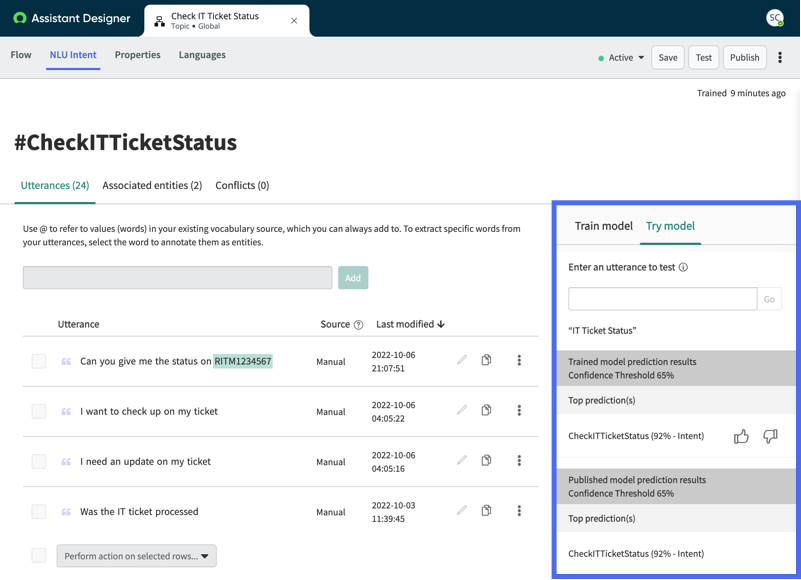The image size is (801, 580).
Task: Copy the RITM1234567 status utterance
Action: (486, 360)
